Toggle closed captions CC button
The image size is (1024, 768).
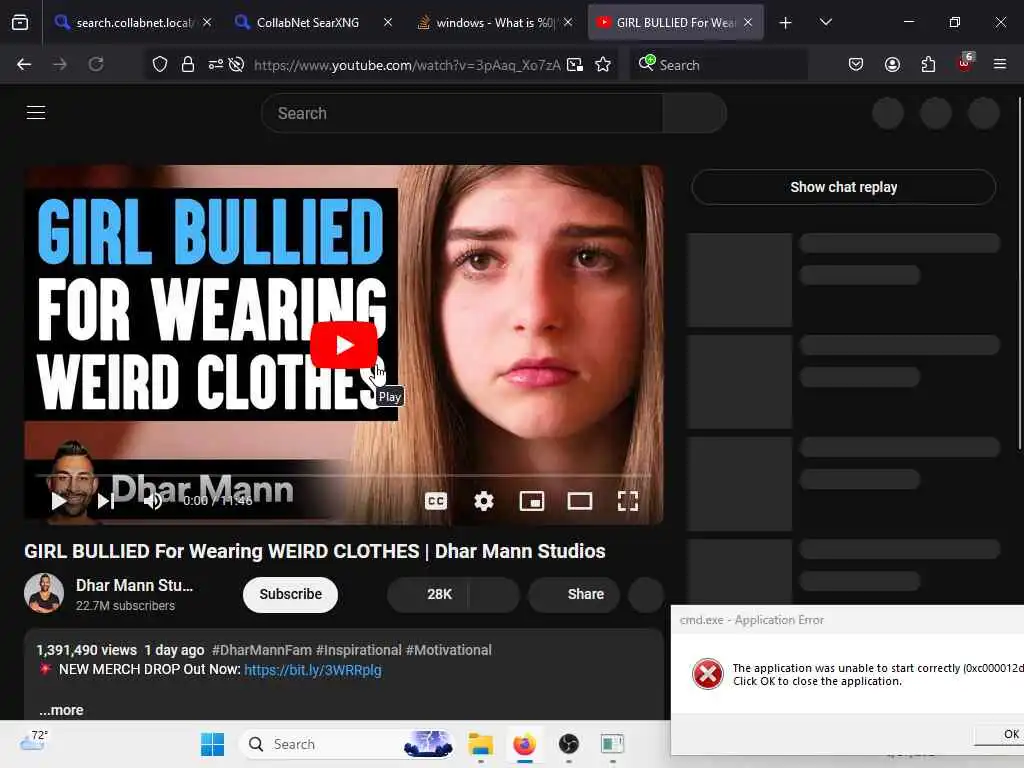[x=436, y=501]
